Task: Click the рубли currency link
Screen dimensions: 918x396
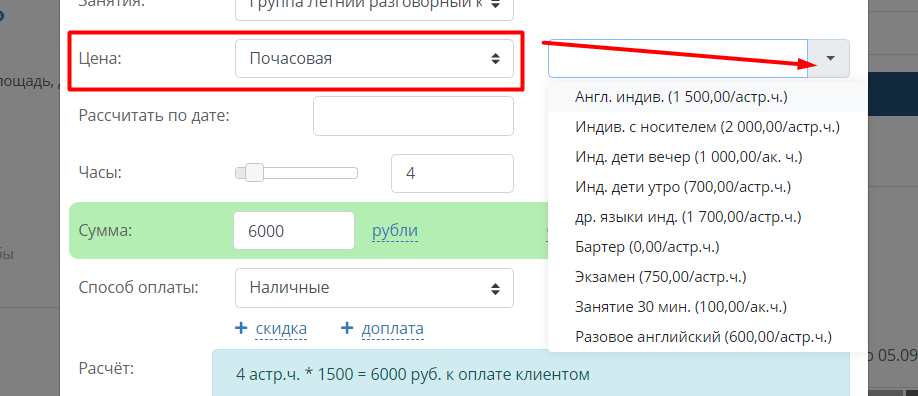Action: (395, 231)
